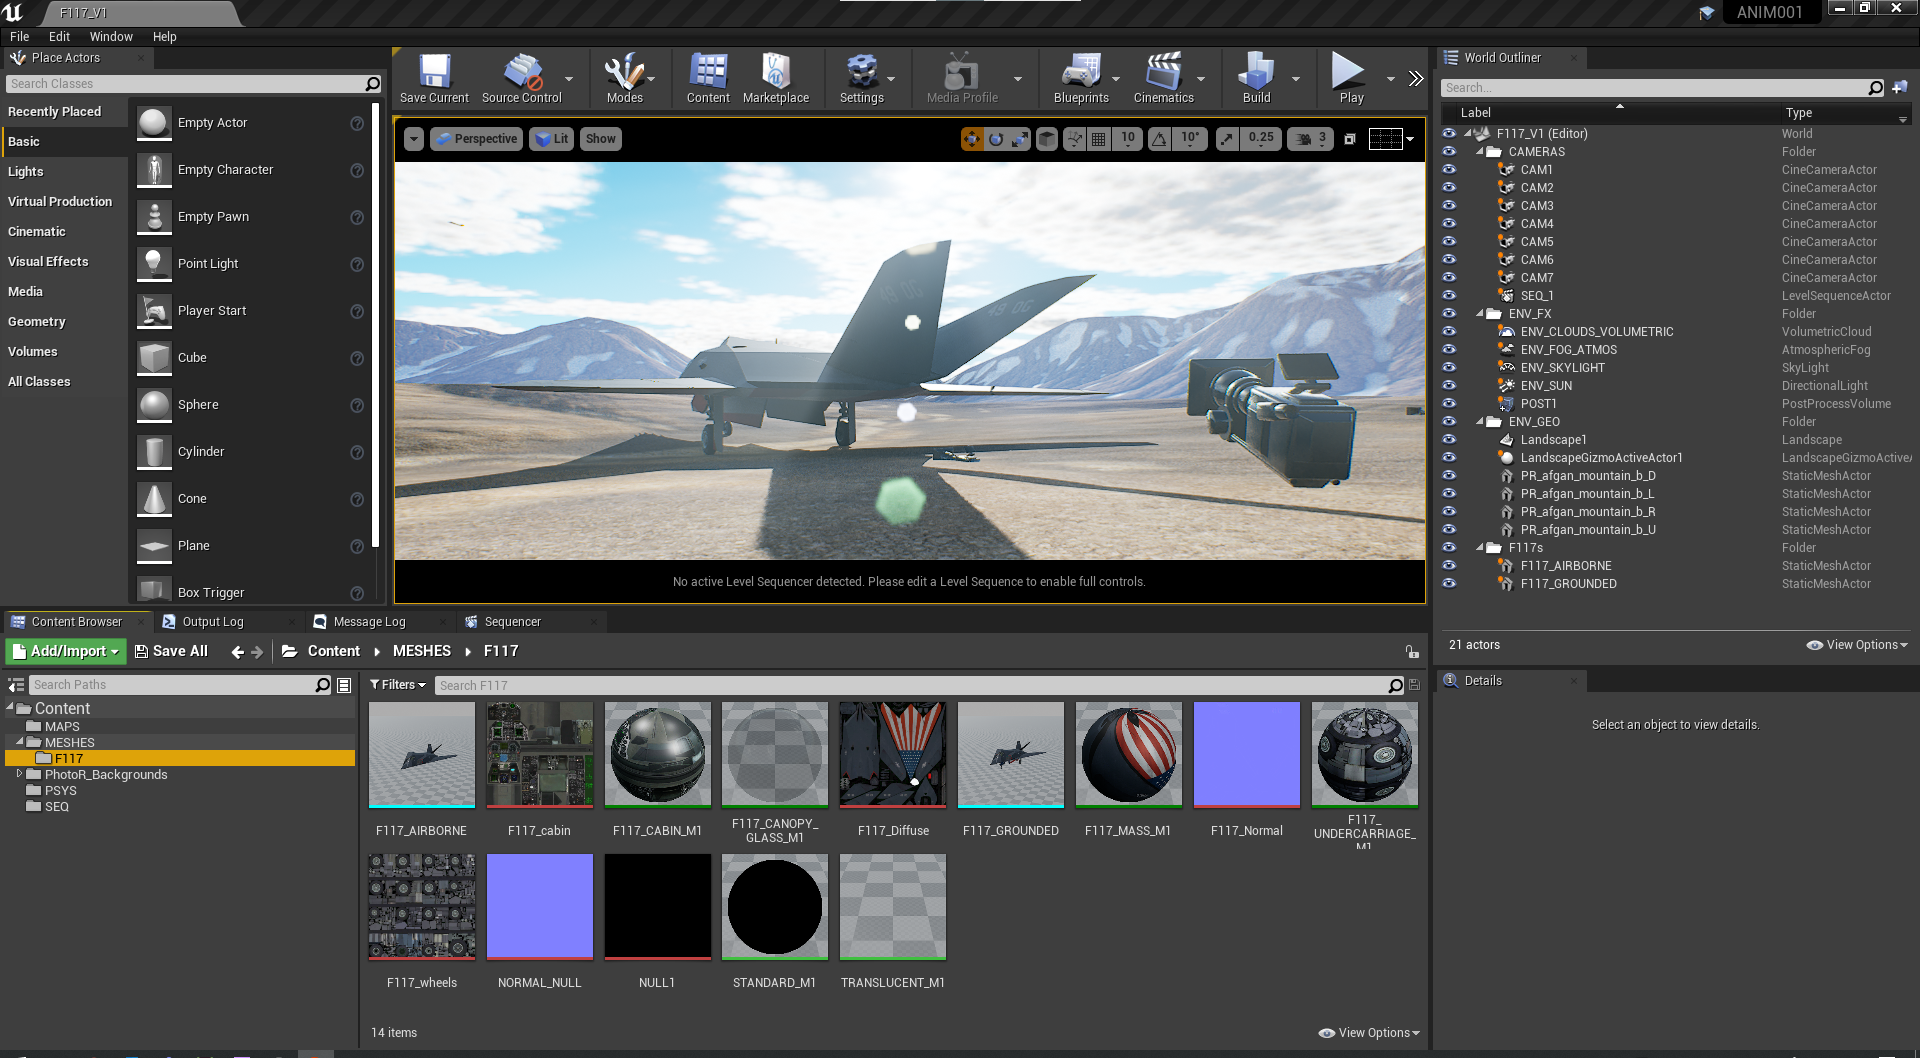Open Filters in Content Browser
Viewport: 1920px width, 1058px height.
click(x=398, y=685)
